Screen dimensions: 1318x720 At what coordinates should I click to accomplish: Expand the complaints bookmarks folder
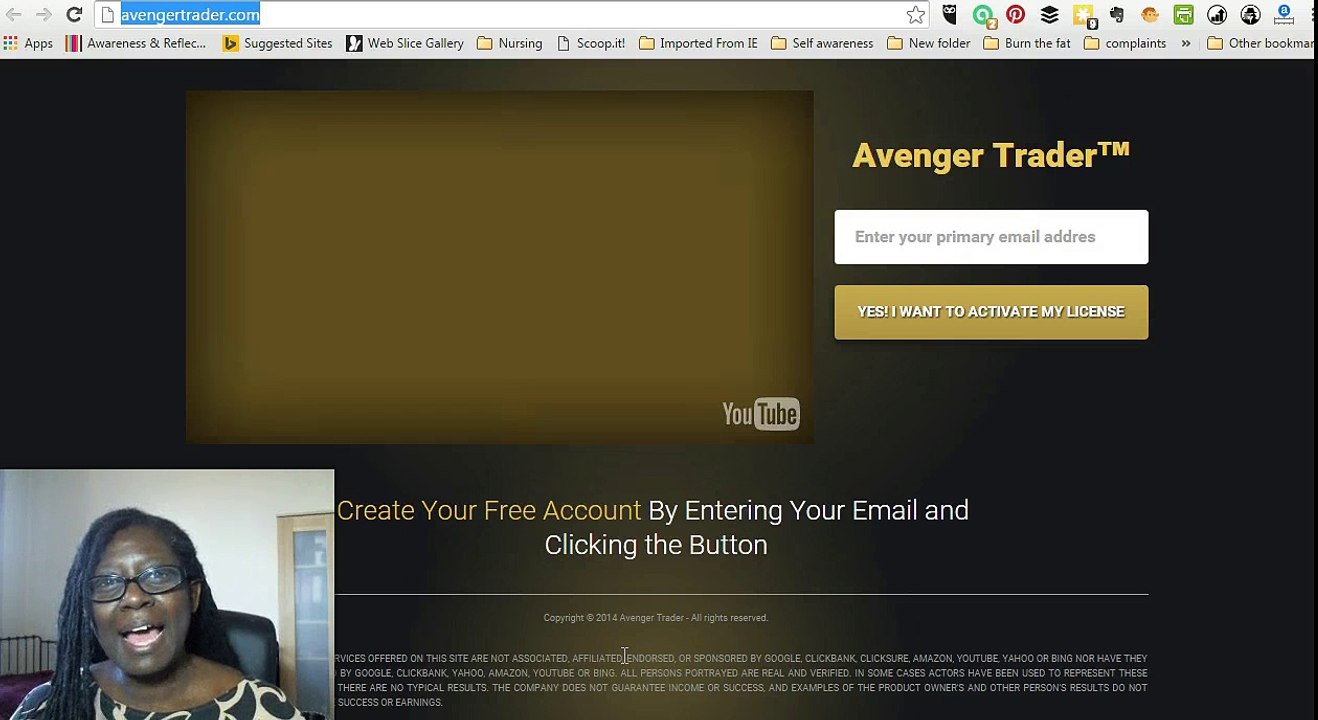pos(1125,43)
